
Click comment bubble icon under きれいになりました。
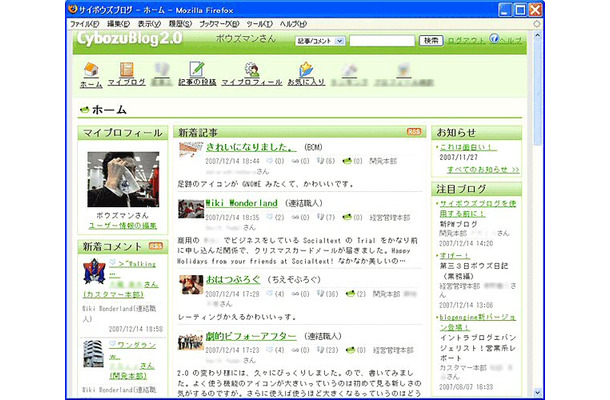(x=269, y=160)
